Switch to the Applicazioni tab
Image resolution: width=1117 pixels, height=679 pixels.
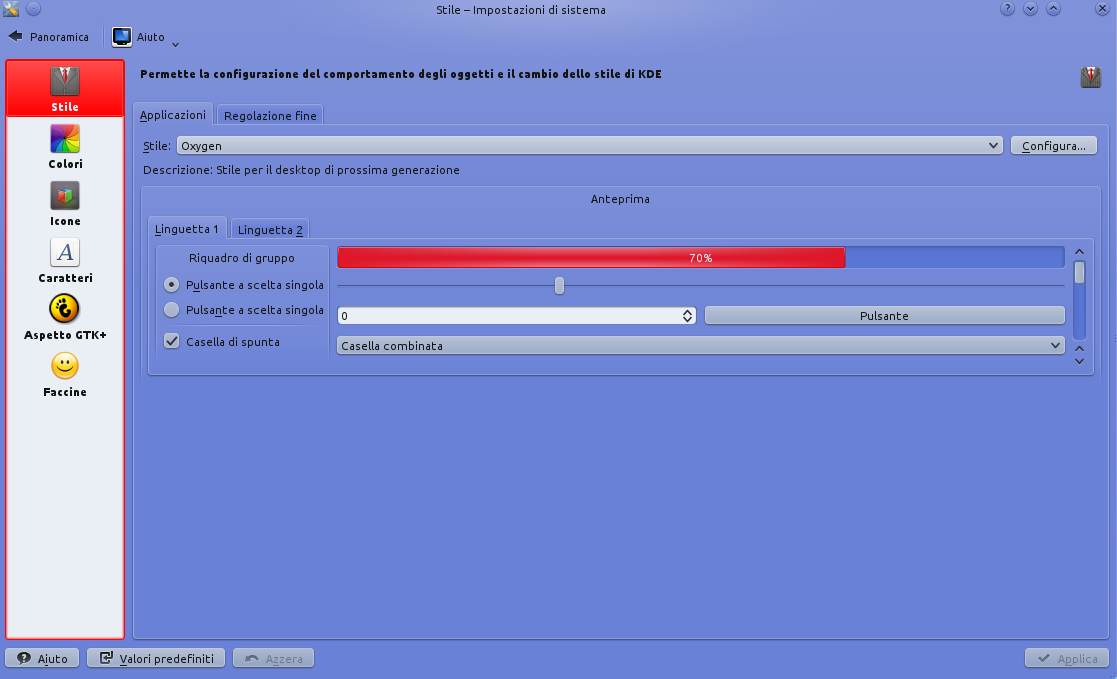[x=172, y=115]
